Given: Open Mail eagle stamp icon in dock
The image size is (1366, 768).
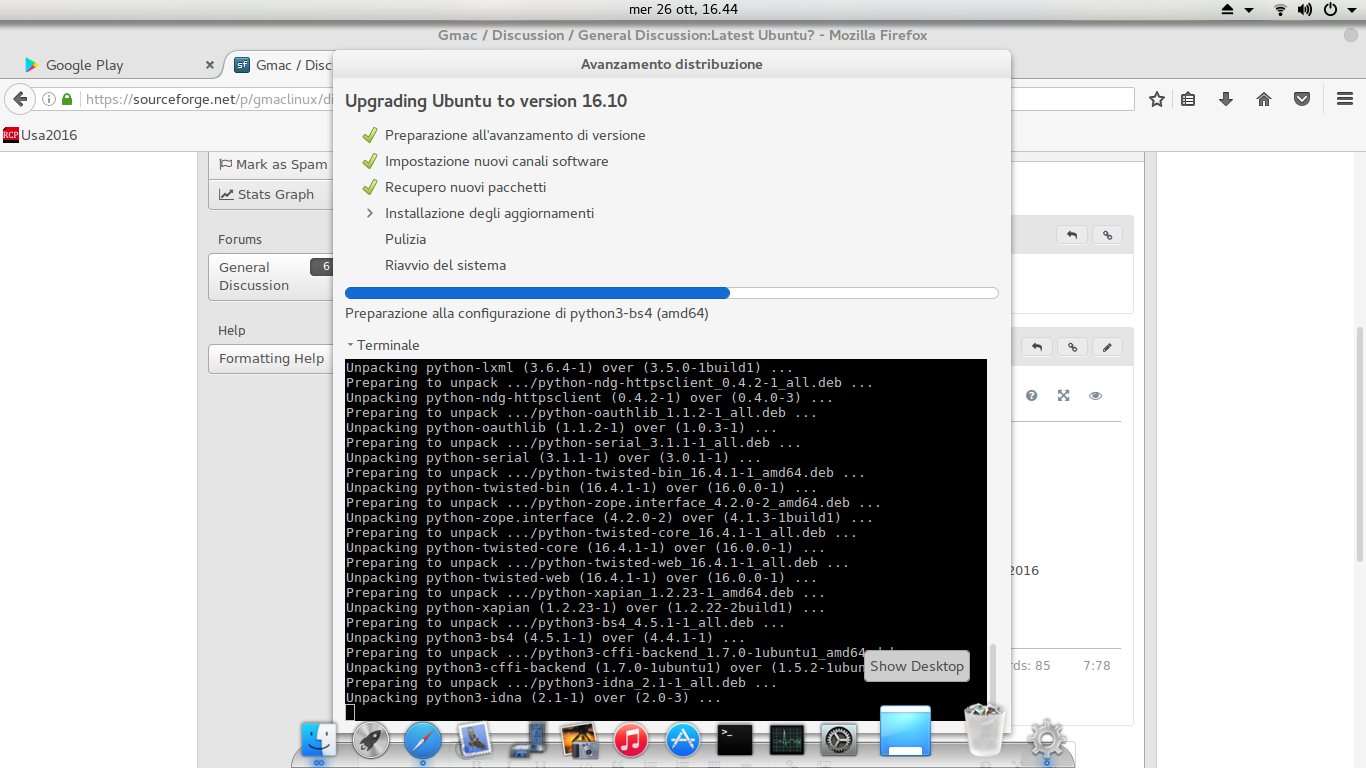Looking at the screenshot, I should point(475,741).
